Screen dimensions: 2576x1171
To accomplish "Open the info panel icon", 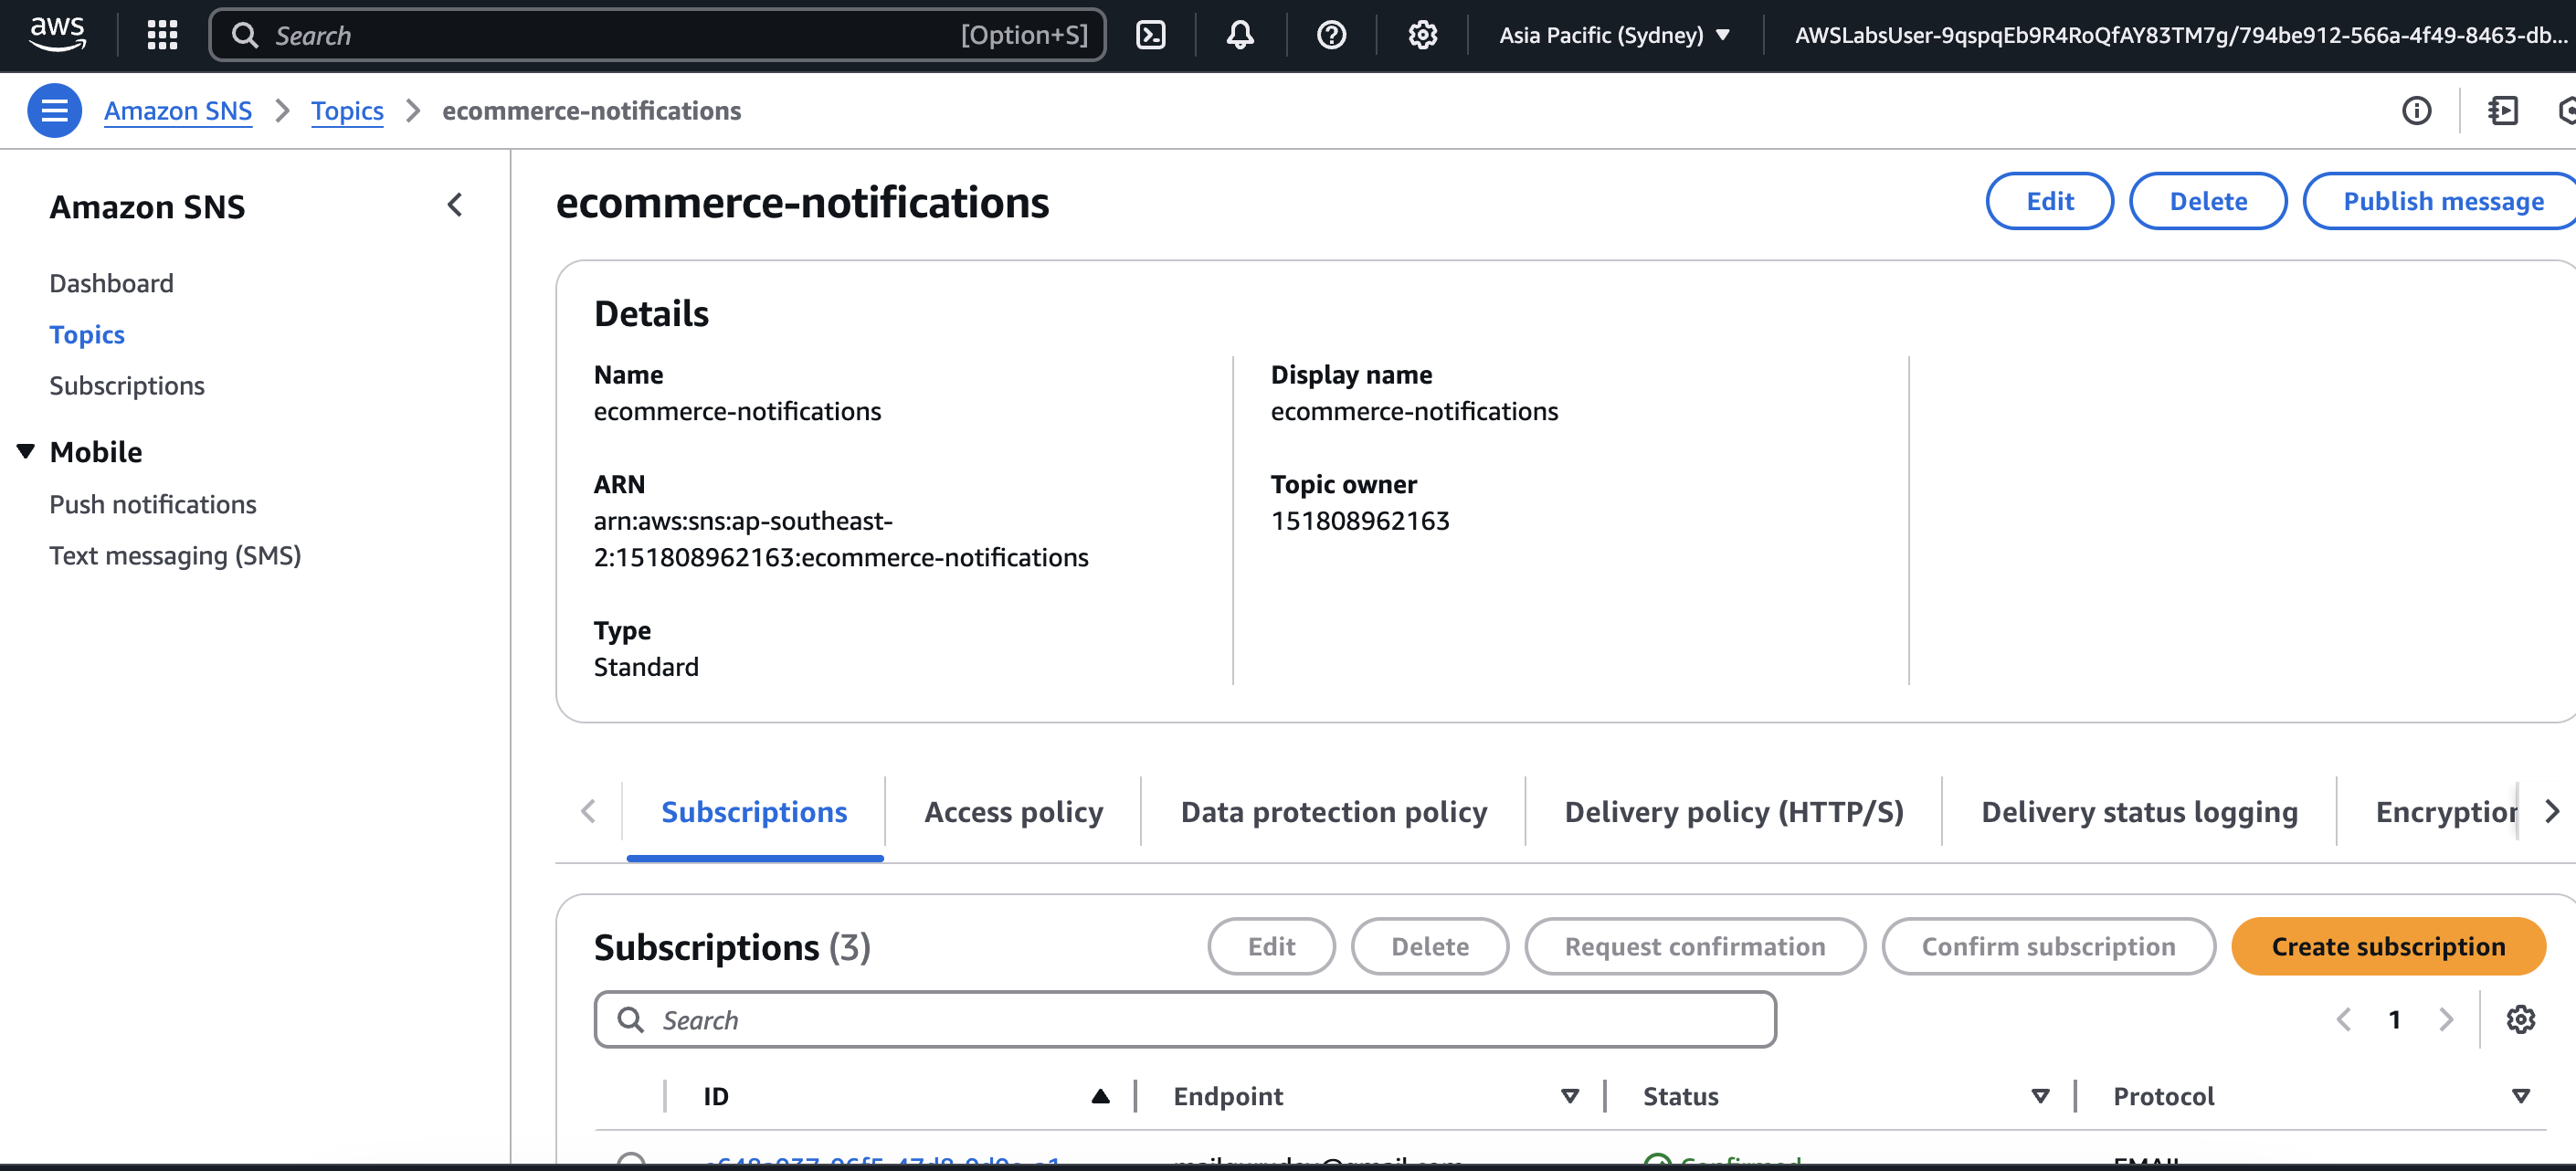I will click(2416, 110).
